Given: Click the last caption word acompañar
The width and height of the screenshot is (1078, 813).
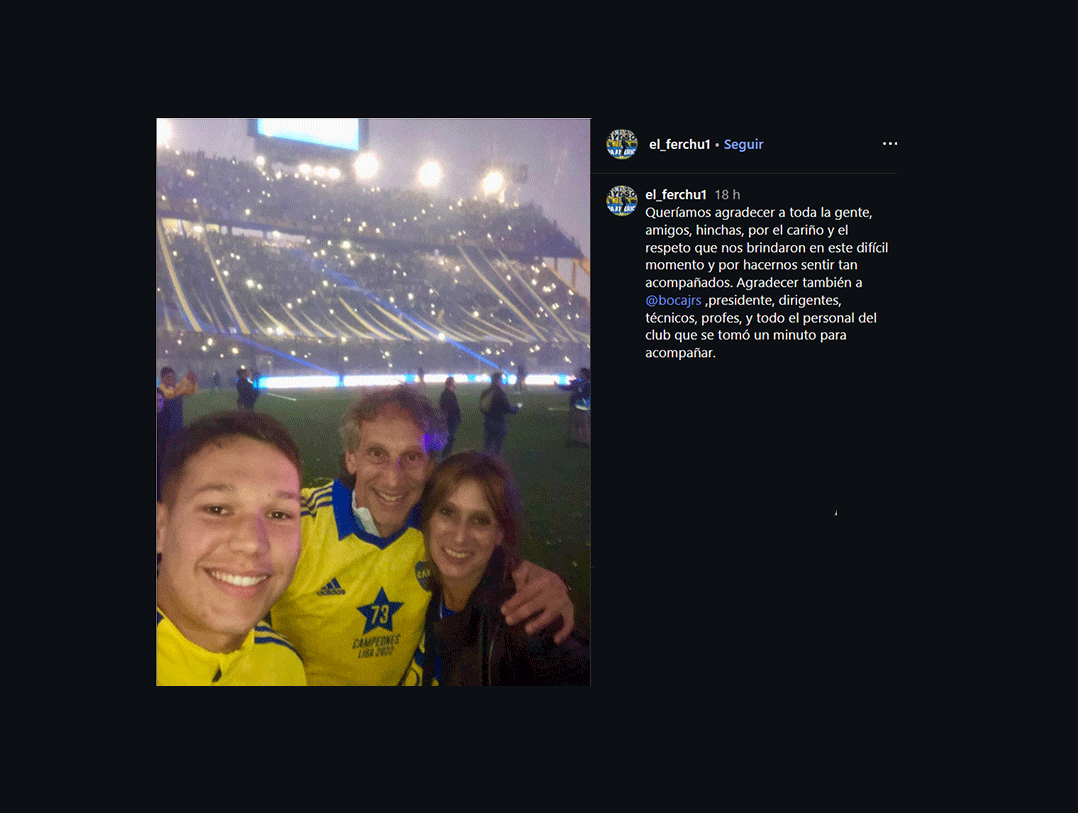Looking at the screenshot, I should click(680, 353).
